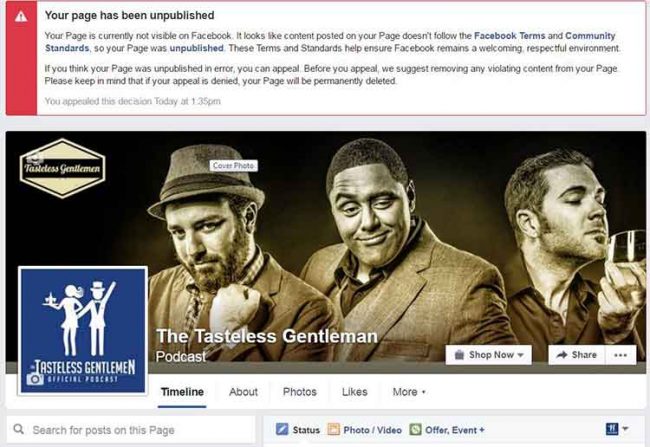
Task: Open the three-dots more actions menu
Action: tap(621, 355)
